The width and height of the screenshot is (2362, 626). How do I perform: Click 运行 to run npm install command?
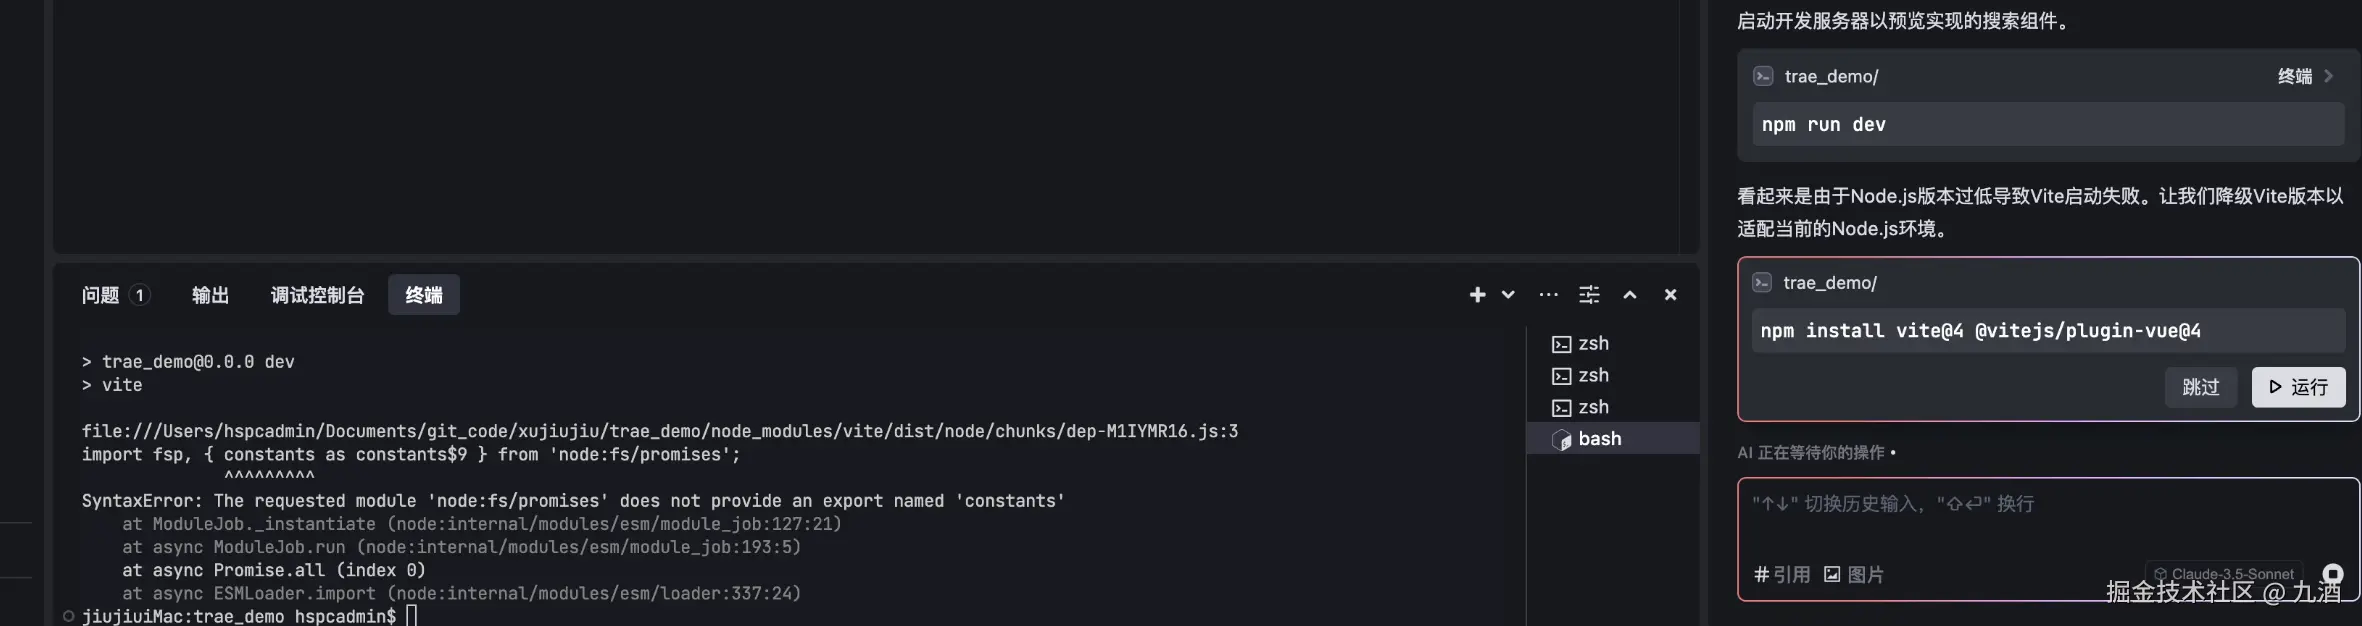click(2298, 387)
